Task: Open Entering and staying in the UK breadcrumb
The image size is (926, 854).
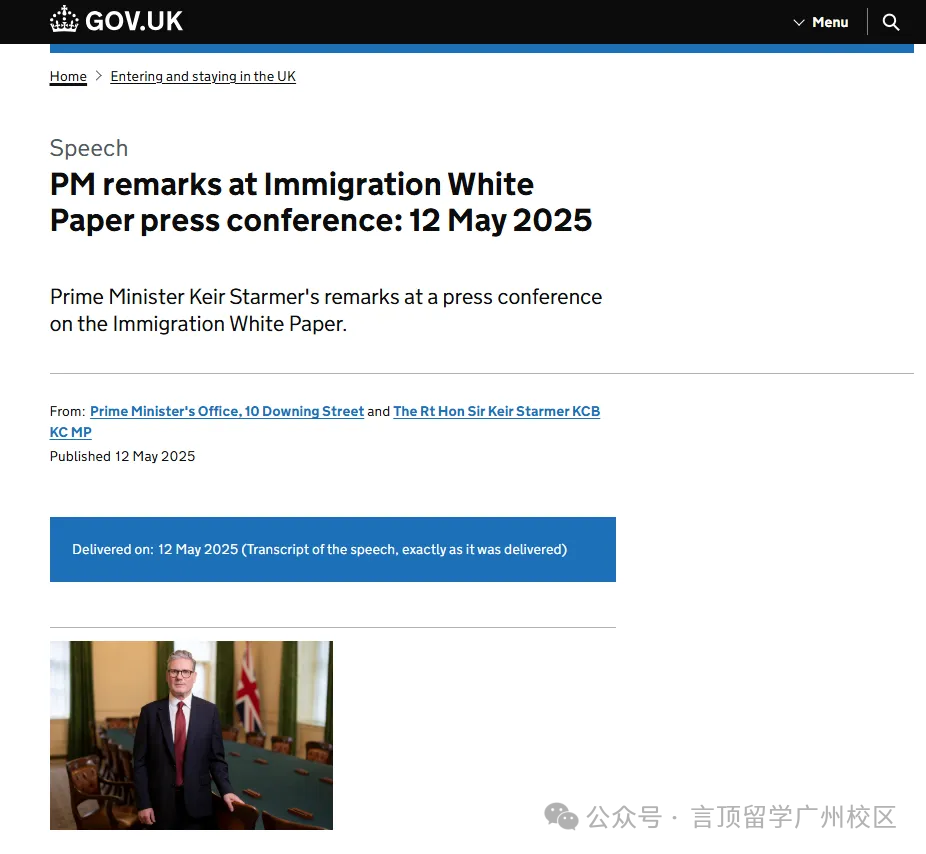Action: click(203, 76)
